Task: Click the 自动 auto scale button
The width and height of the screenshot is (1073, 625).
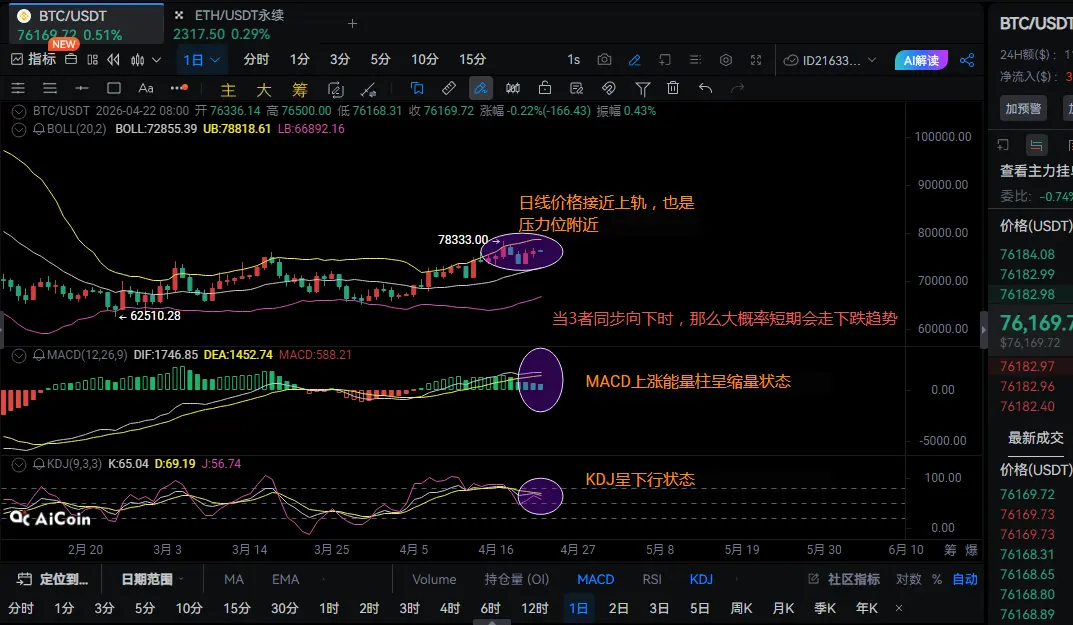Action: (x=965, y=579)
